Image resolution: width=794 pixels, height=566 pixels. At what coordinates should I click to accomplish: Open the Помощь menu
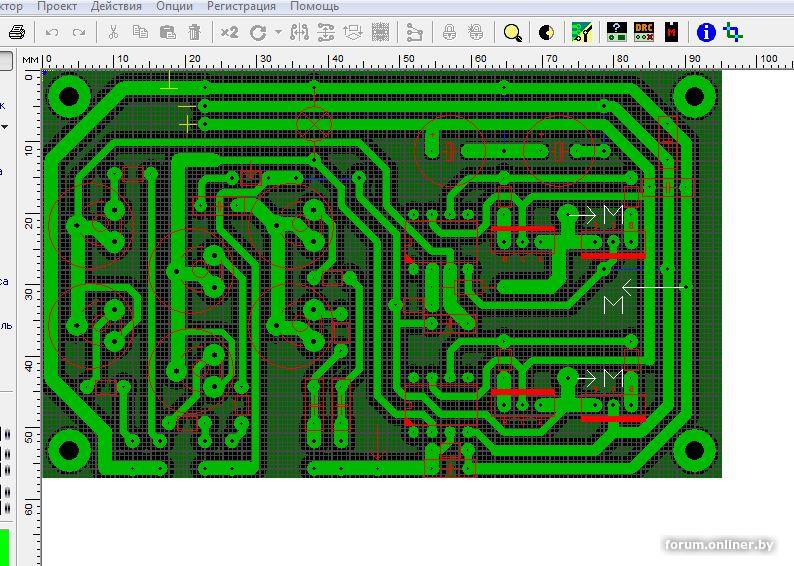[x=314, y=7]
